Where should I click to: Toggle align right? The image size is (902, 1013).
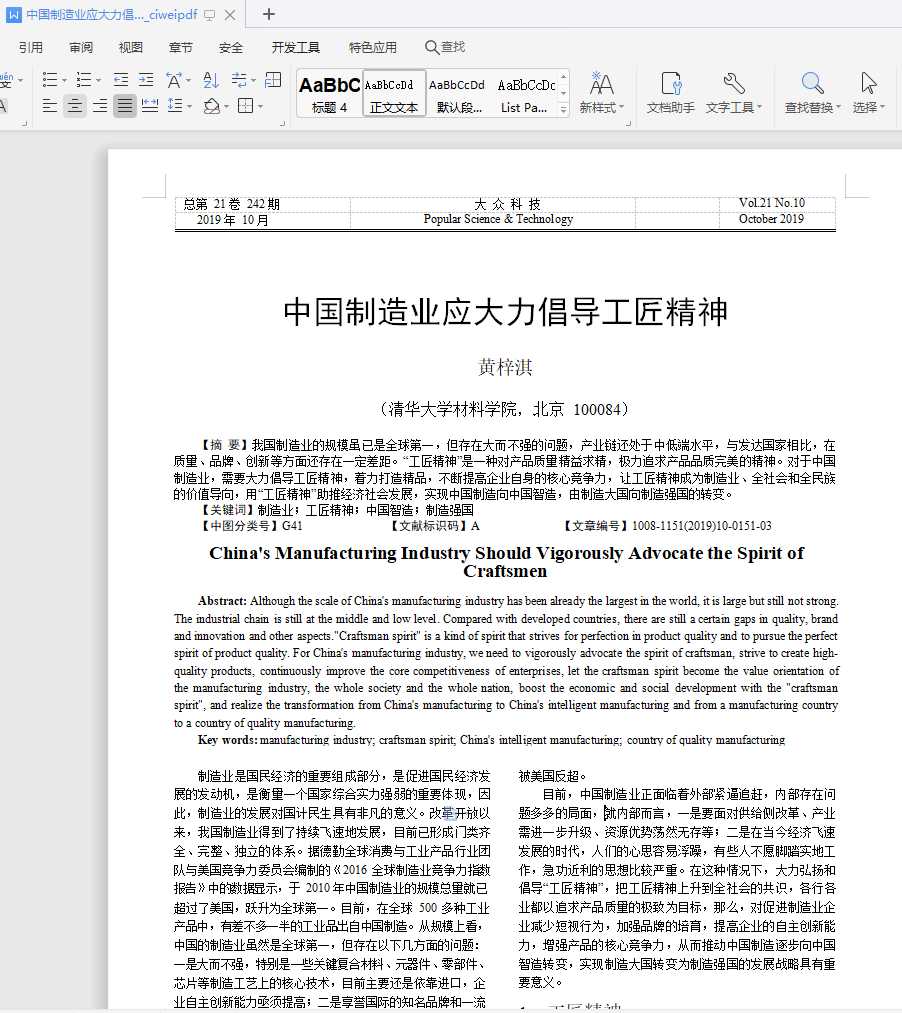(100, 105)
